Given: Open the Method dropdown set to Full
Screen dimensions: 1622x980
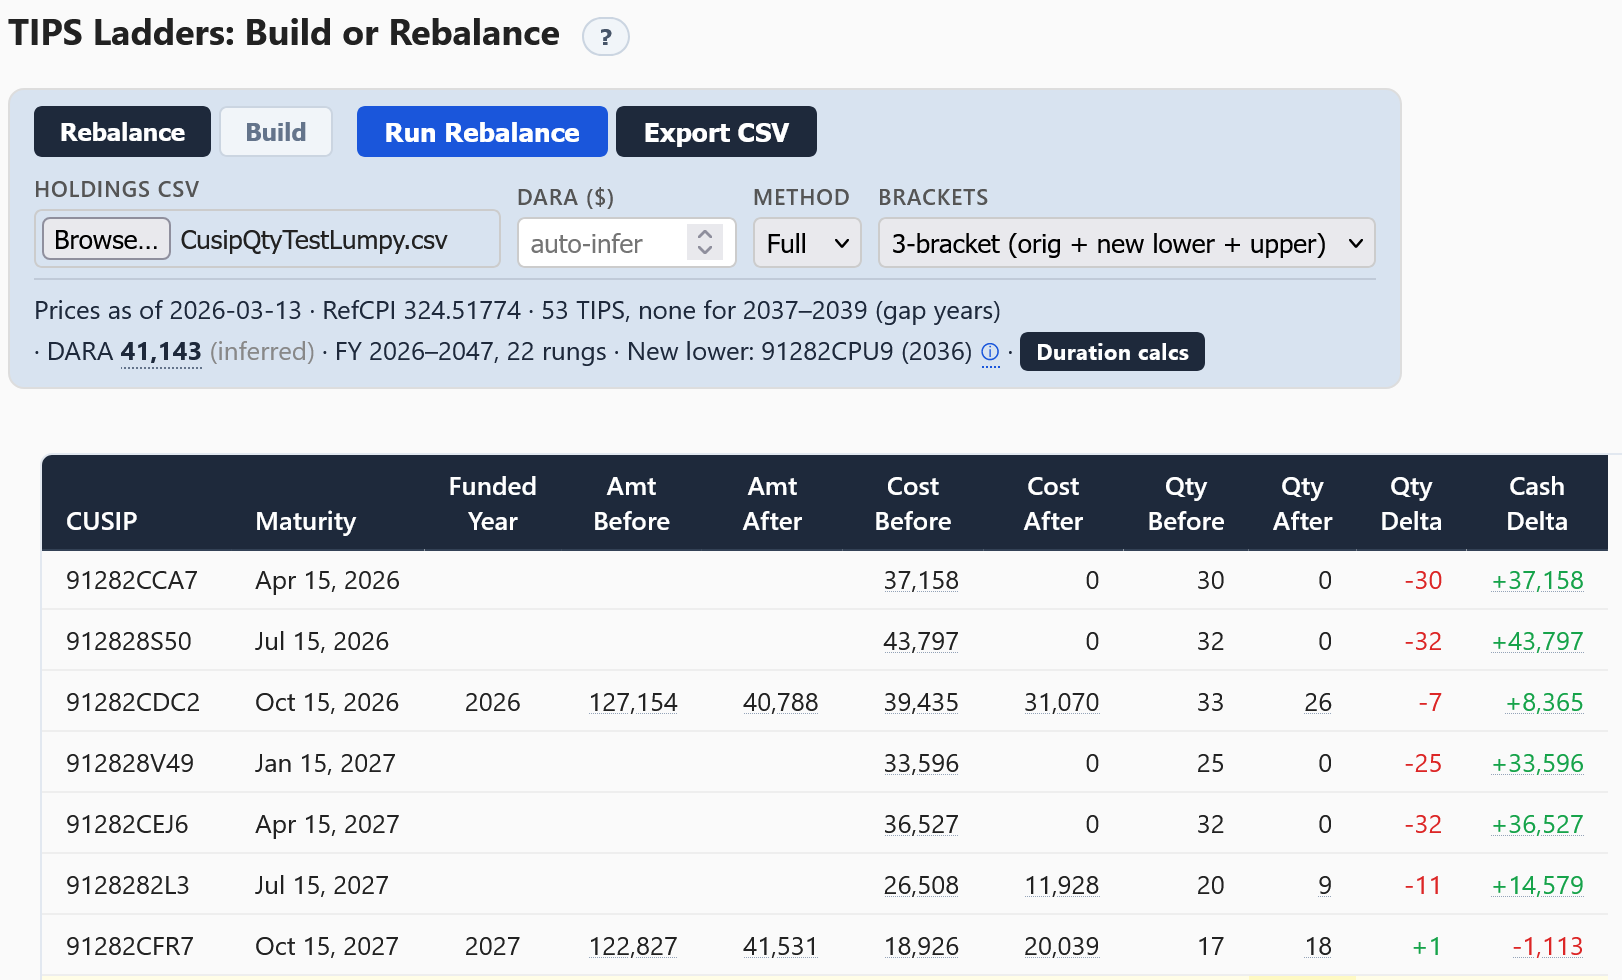Looking at the screenshot, I should 806,243.
